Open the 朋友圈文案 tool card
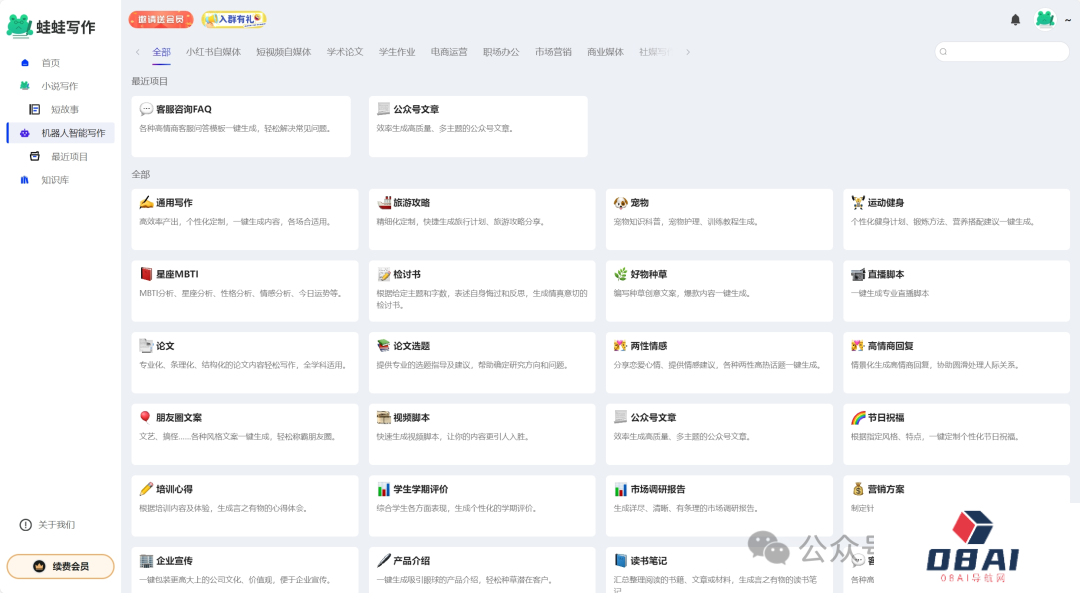The width and height of the screenshot is (1080, 593). point(244,434)
